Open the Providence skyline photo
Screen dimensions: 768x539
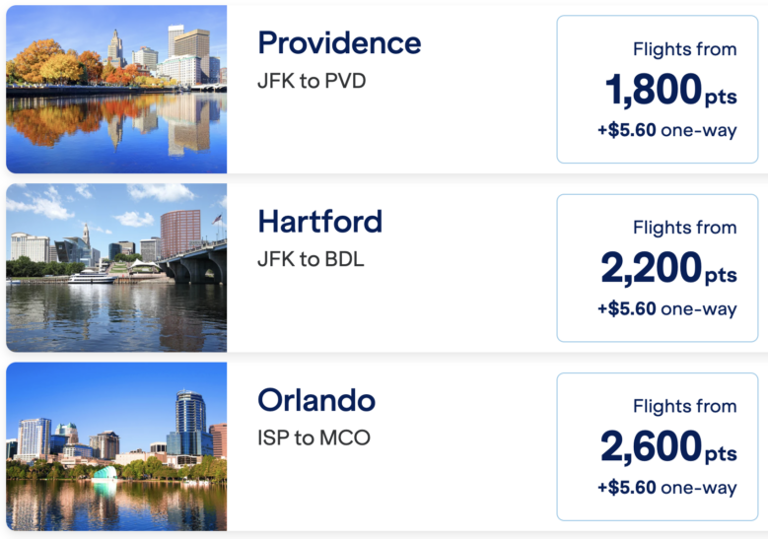(117, 89)
